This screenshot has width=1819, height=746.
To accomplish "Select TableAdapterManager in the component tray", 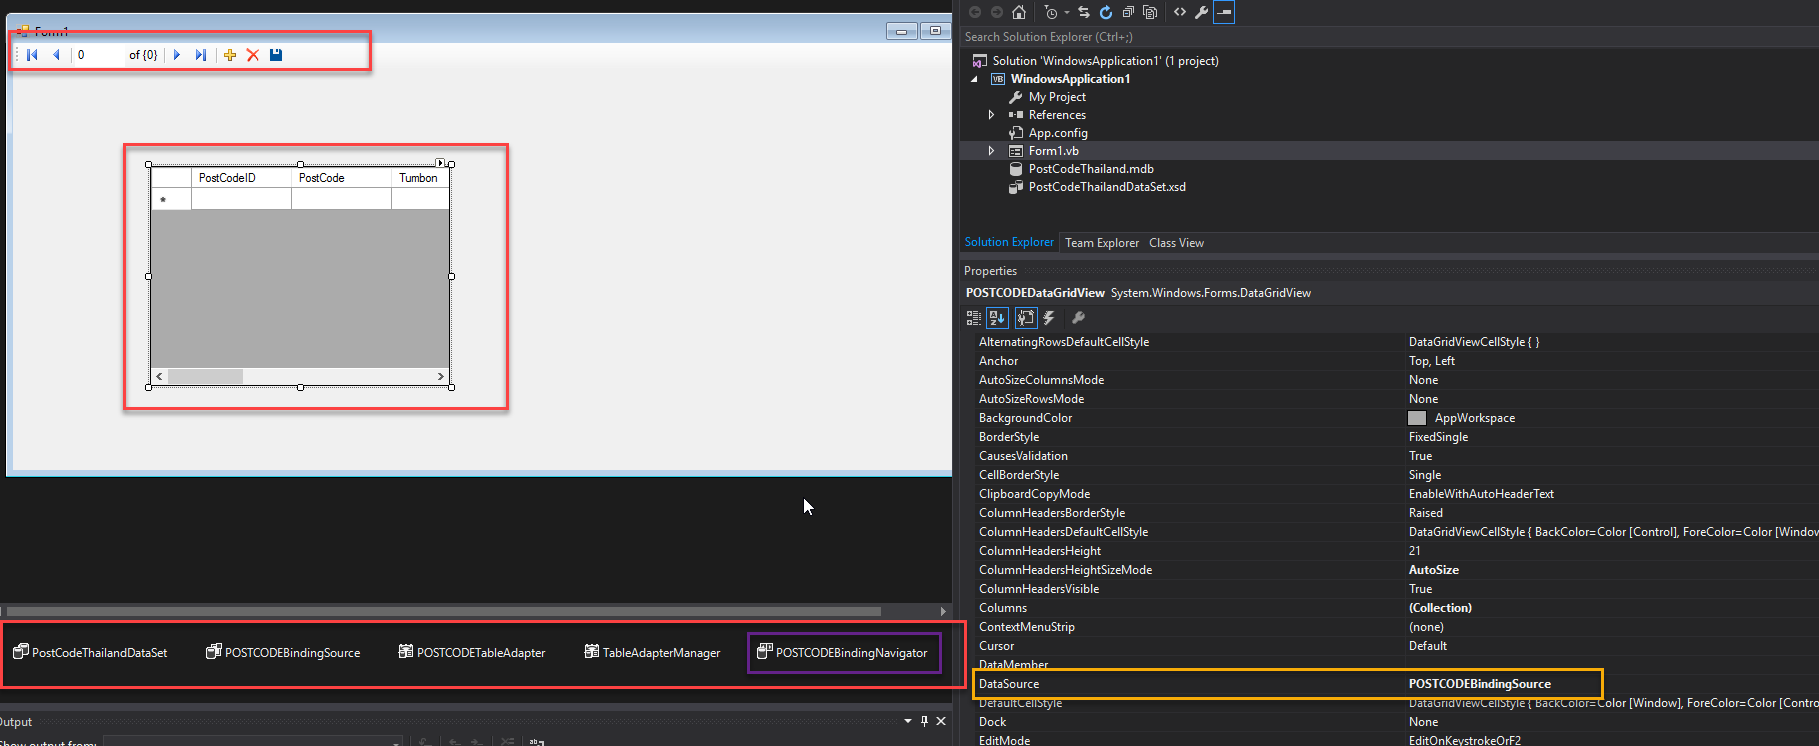I will tap(652, 652).
